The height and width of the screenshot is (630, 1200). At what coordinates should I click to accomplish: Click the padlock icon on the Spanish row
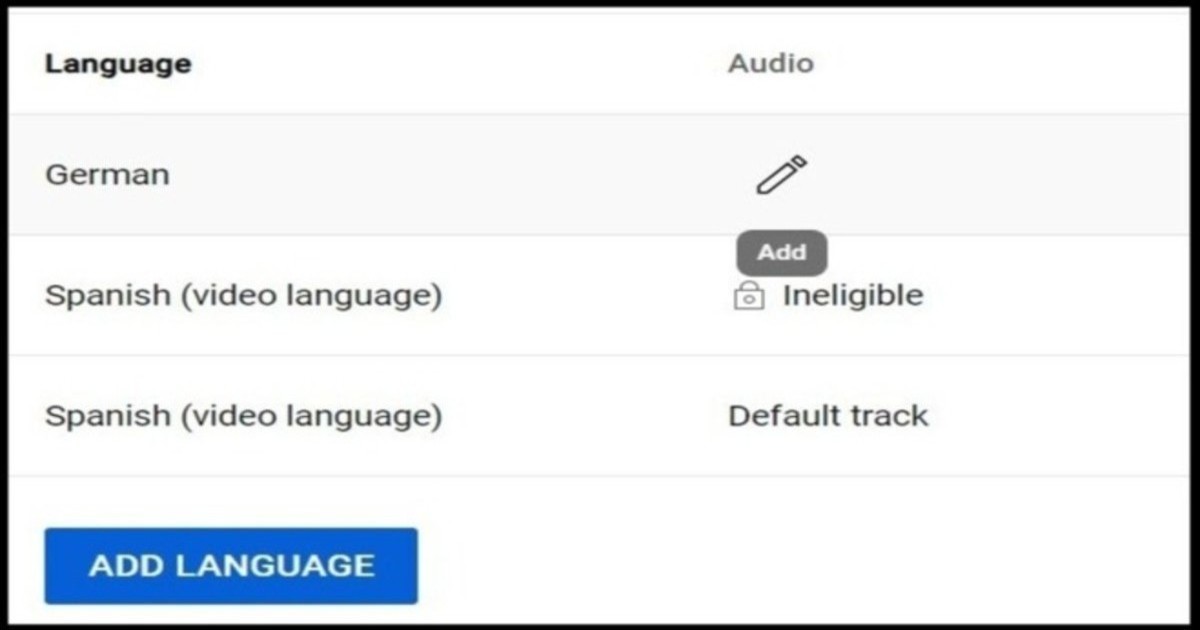point(746,295)
